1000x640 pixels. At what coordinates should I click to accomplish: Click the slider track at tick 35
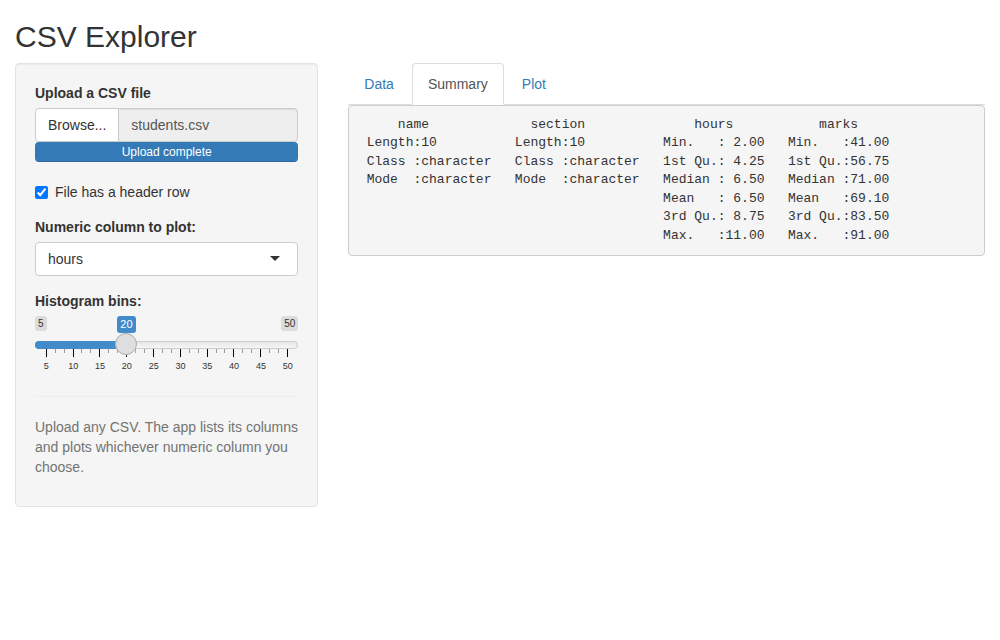tap(207, 345)
